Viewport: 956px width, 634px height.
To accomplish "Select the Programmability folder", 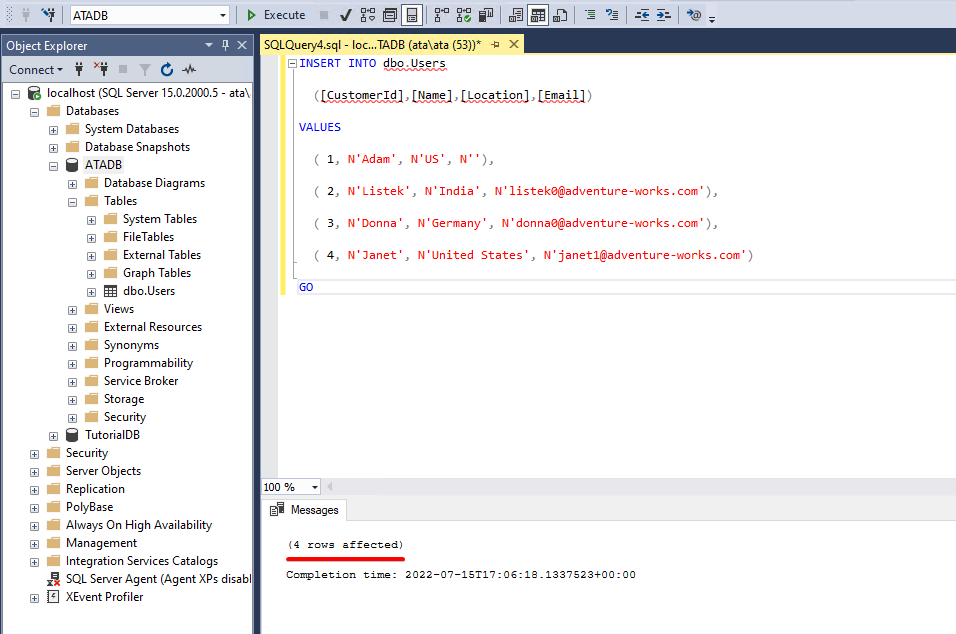I will pos(148,363).
